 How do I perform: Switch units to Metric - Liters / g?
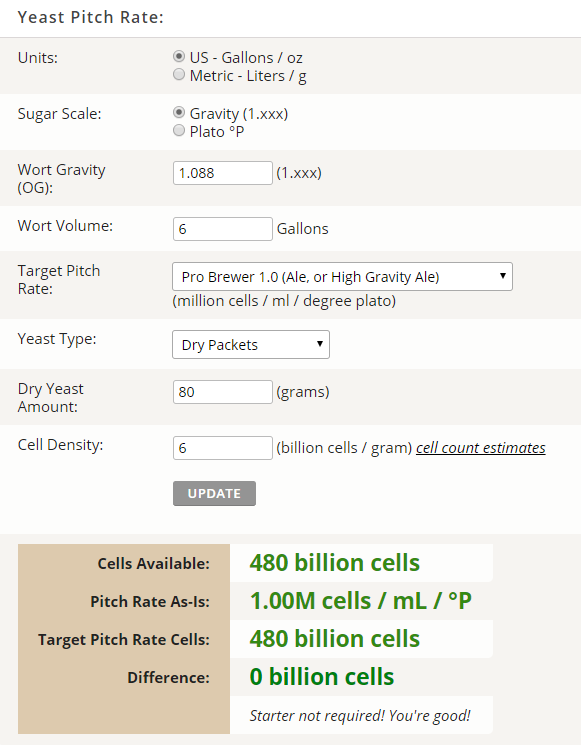tap(179, 75)
